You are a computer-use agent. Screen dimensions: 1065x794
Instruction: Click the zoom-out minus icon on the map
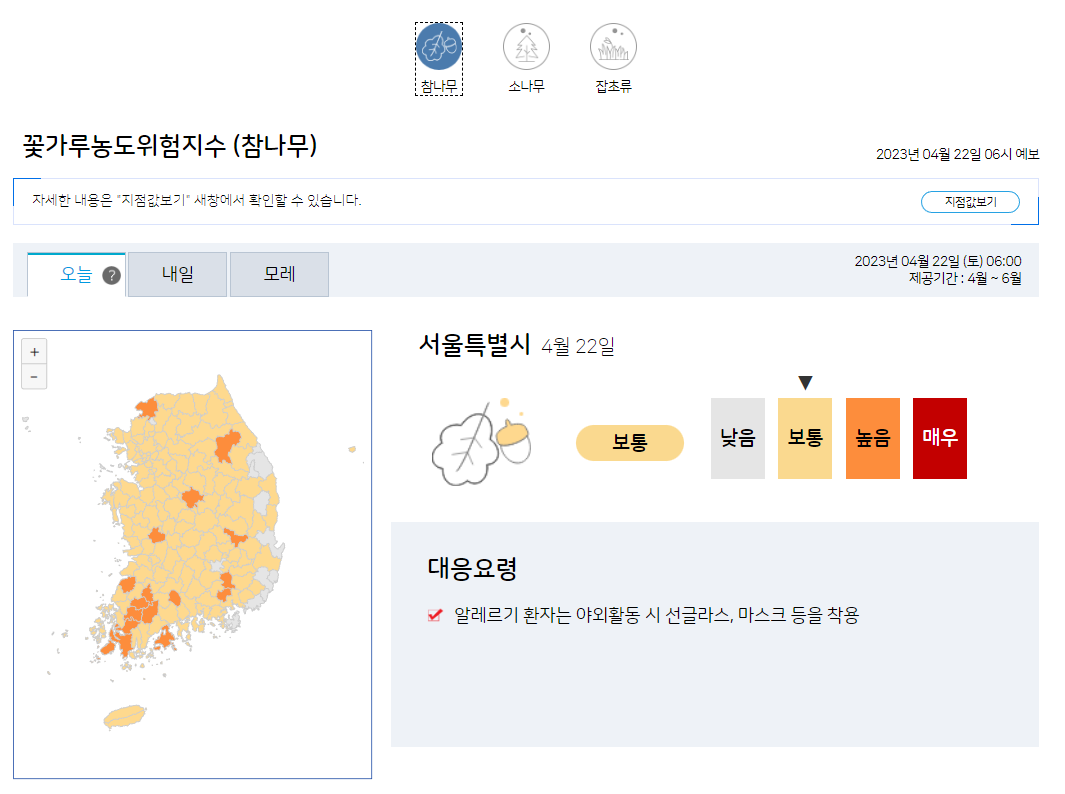[x=34, y=376]
